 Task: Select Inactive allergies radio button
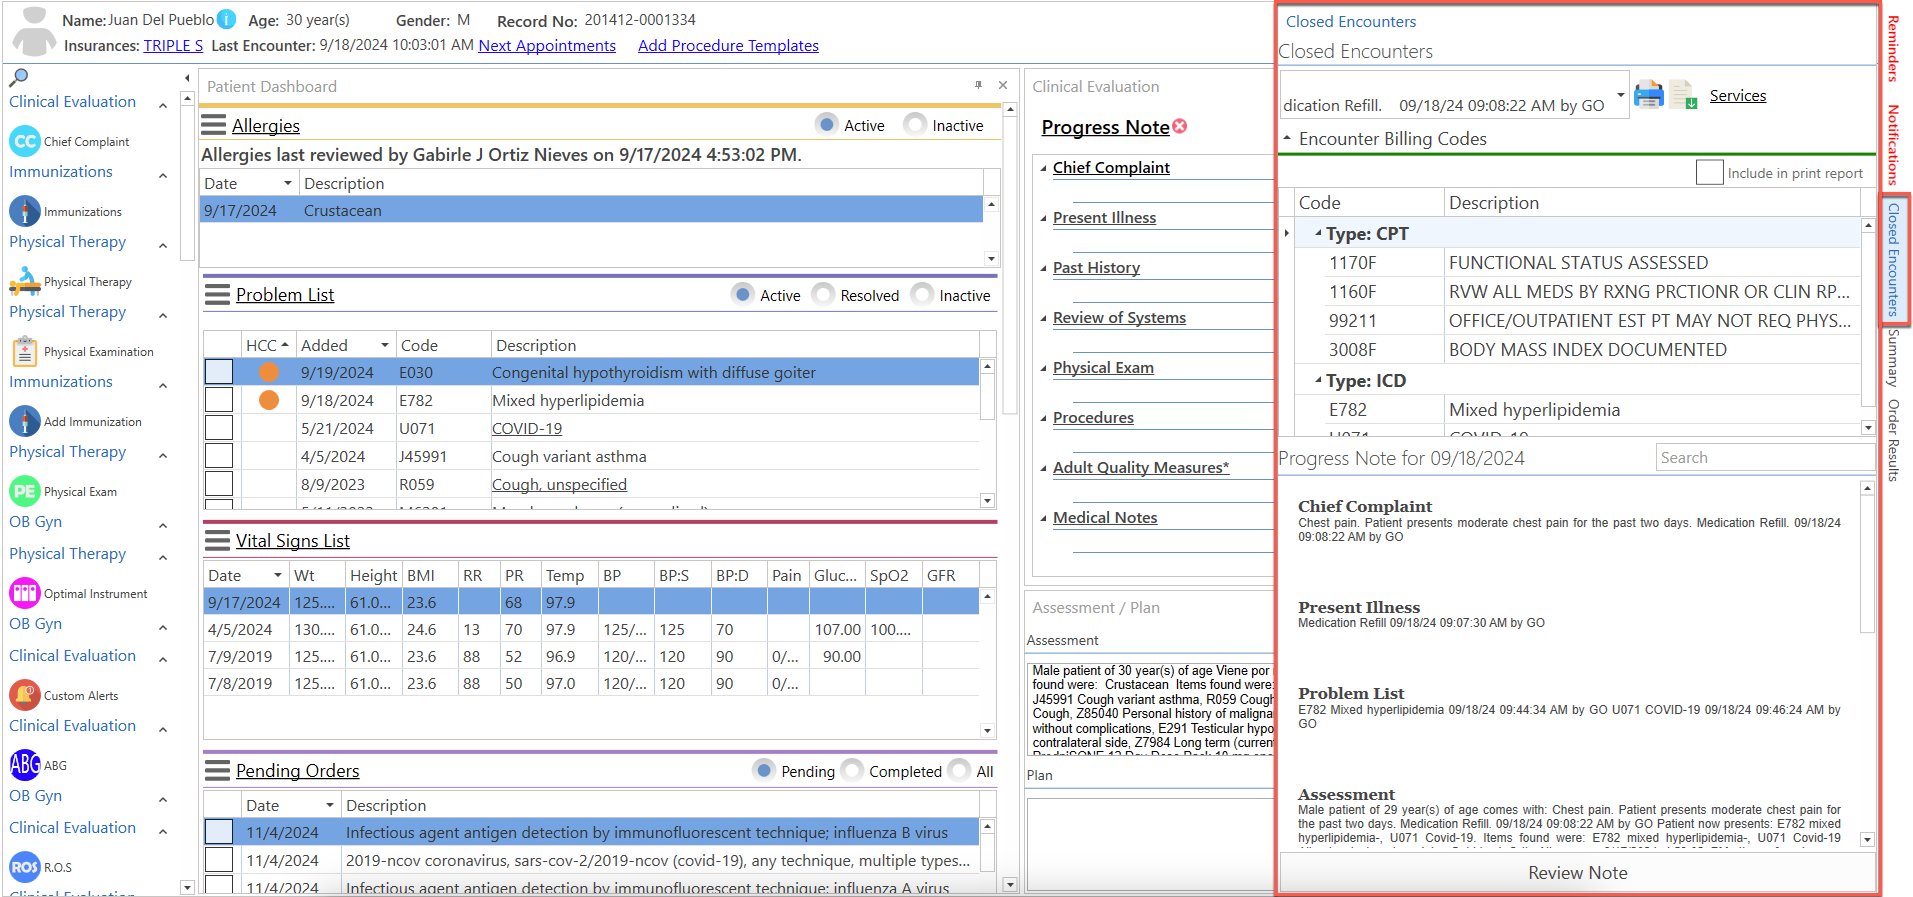click(915, 124)
